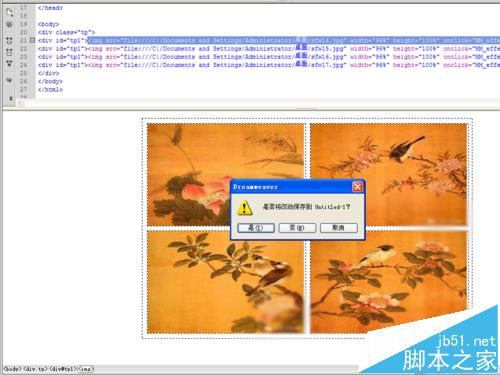Image resolution: width=500 pixels, height=375 pixels.
Task: Click Select Parent Tag icon in coding toolbar
Action: click(x=9, y=80)
